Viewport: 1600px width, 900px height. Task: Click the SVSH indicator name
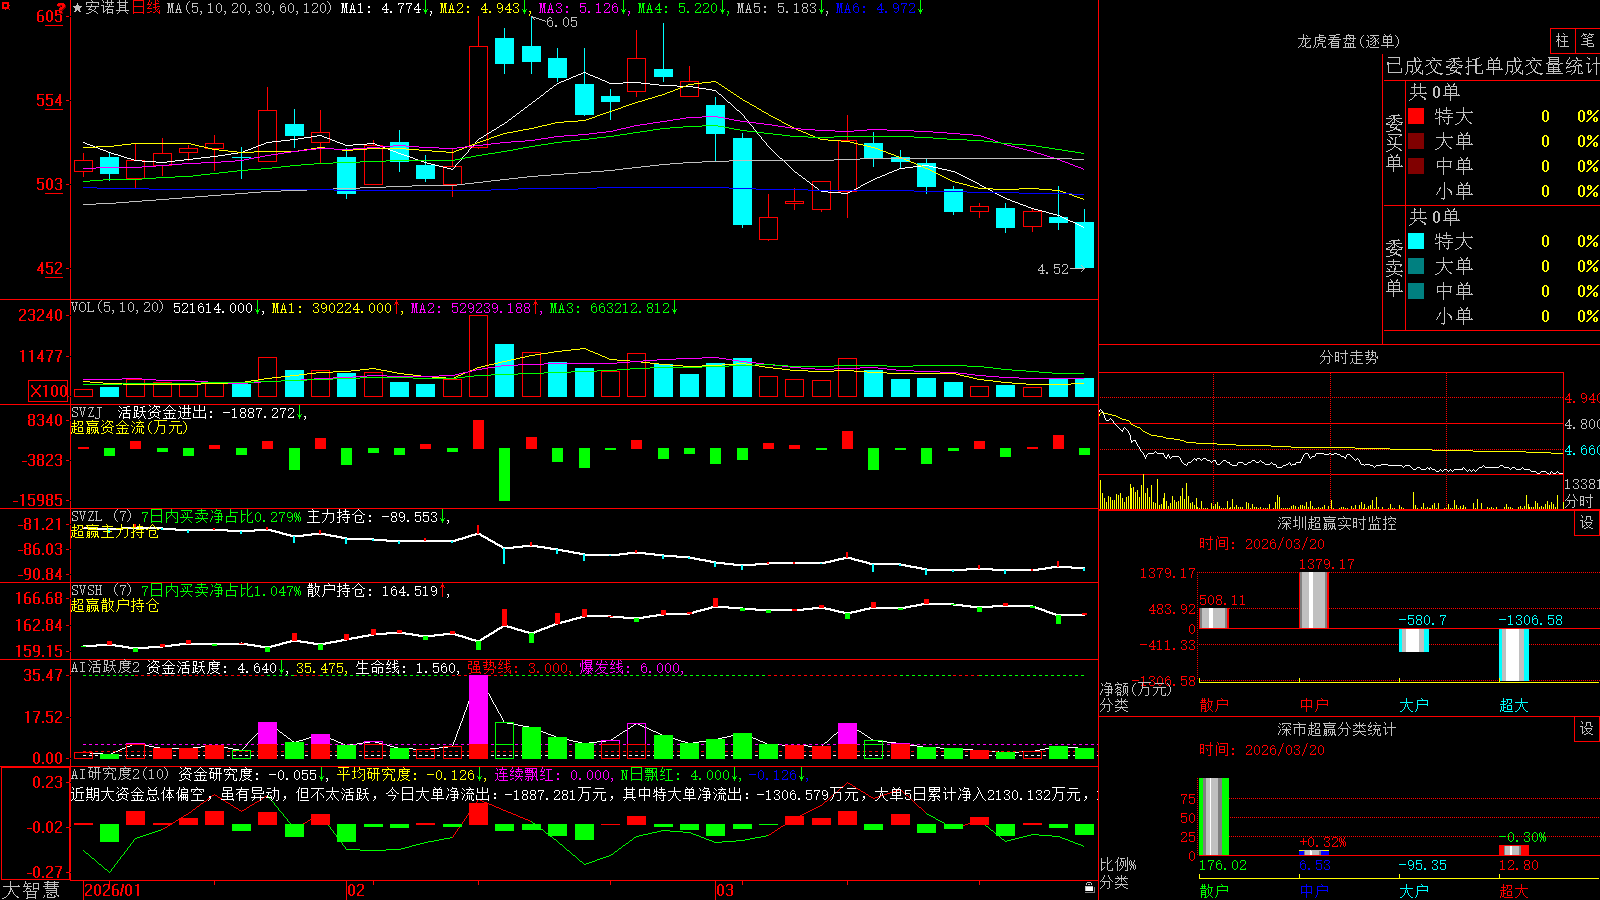(87, 590)
